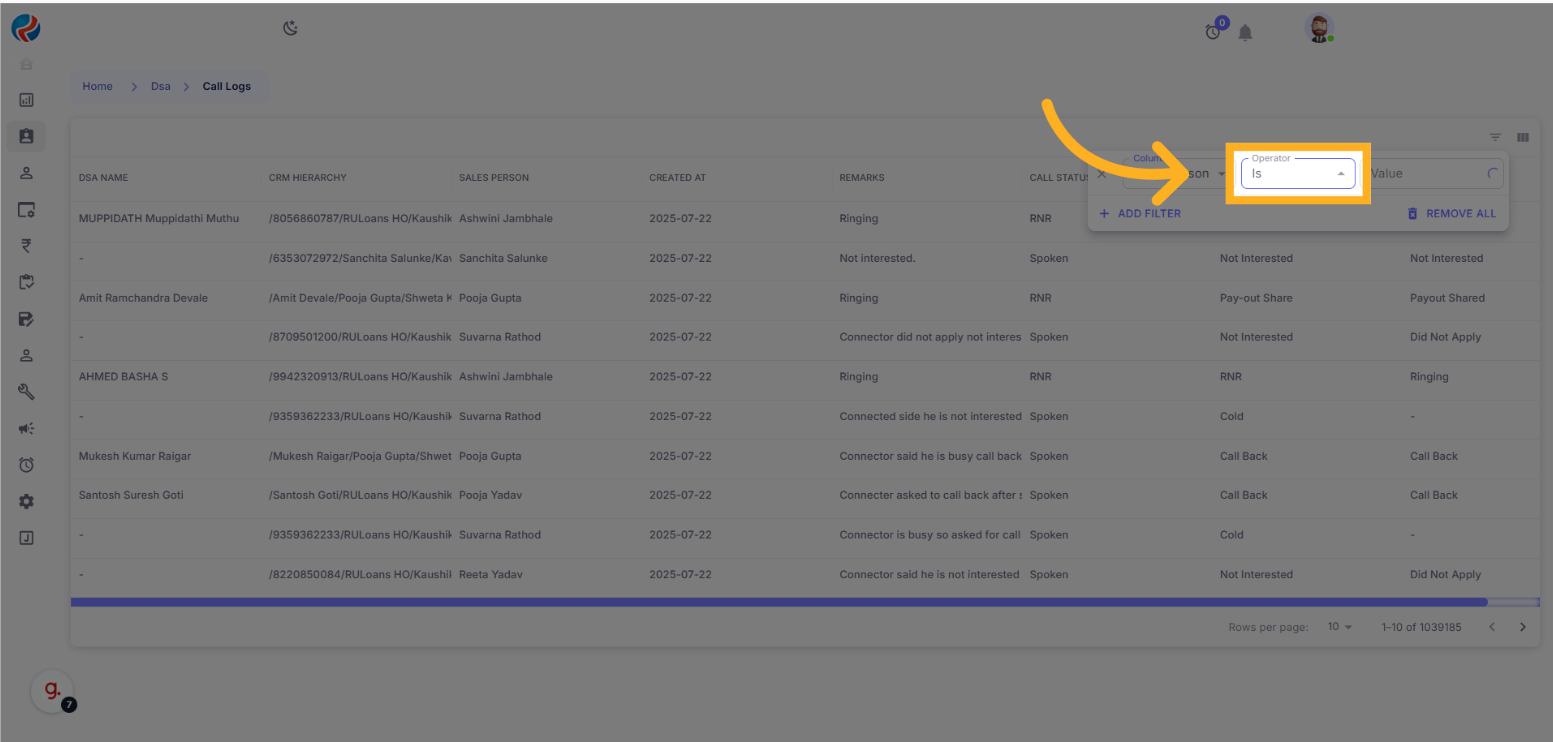Go to Home breadcrumb
The height and width of the screenshot is (742, 1553).
point(97,87)
